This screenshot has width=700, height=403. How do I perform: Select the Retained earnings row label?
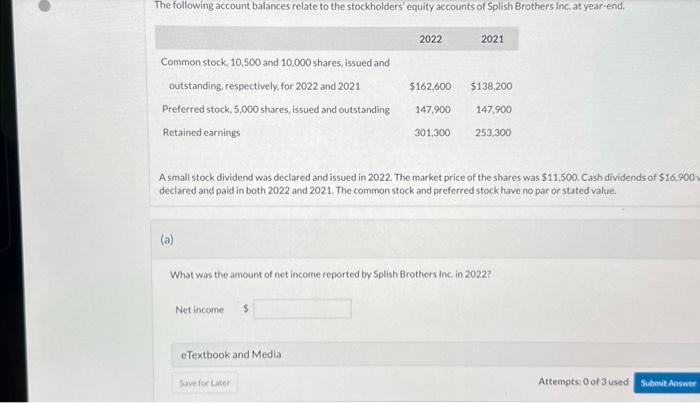[x=201, y=133]
